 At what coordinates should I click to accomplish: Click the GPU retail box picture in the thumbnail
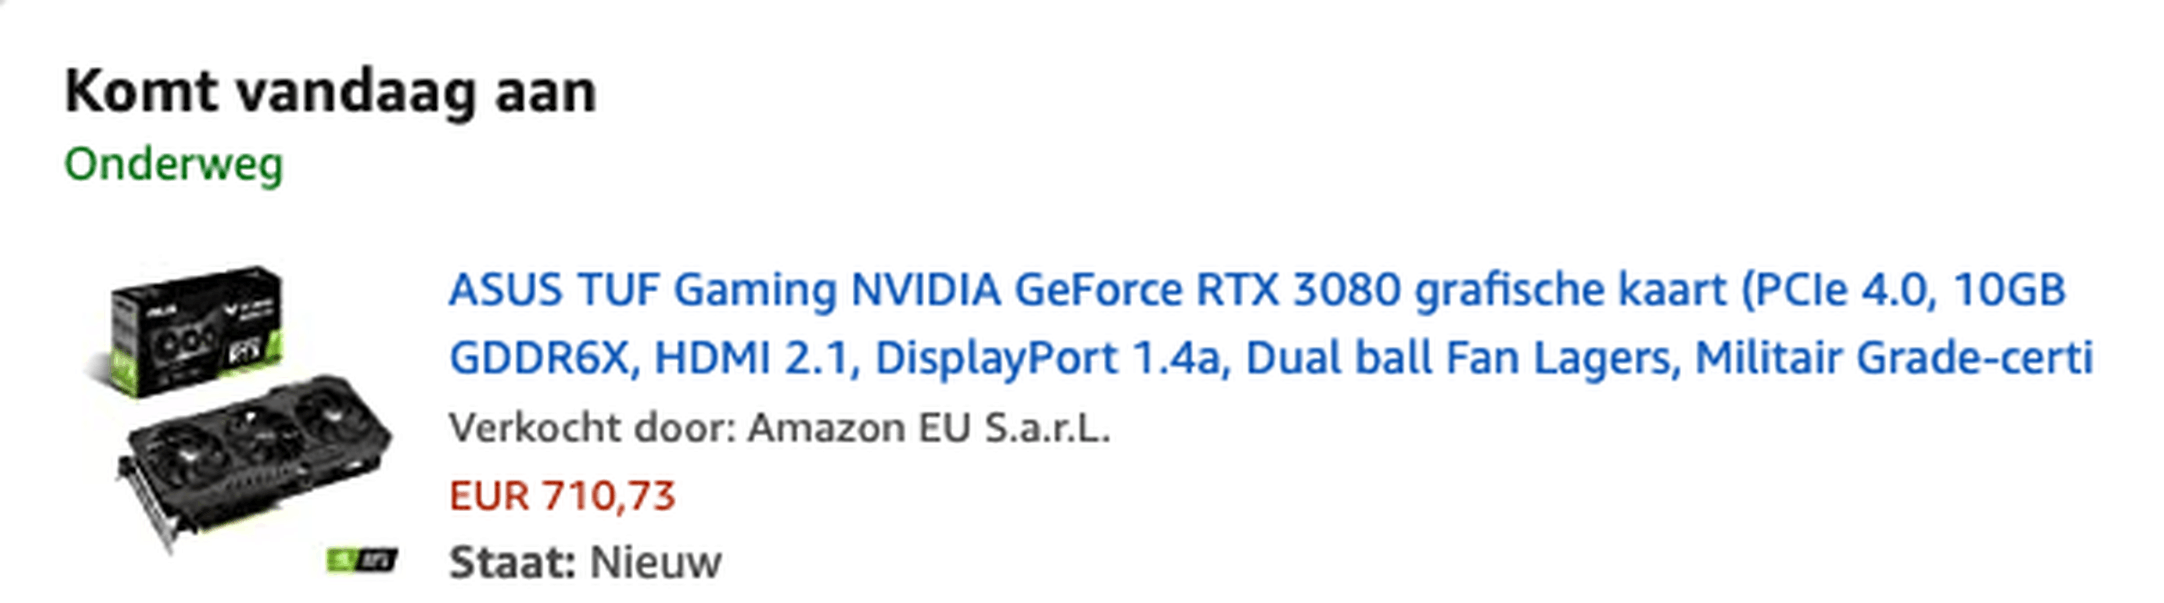click(x=197, y=330)
